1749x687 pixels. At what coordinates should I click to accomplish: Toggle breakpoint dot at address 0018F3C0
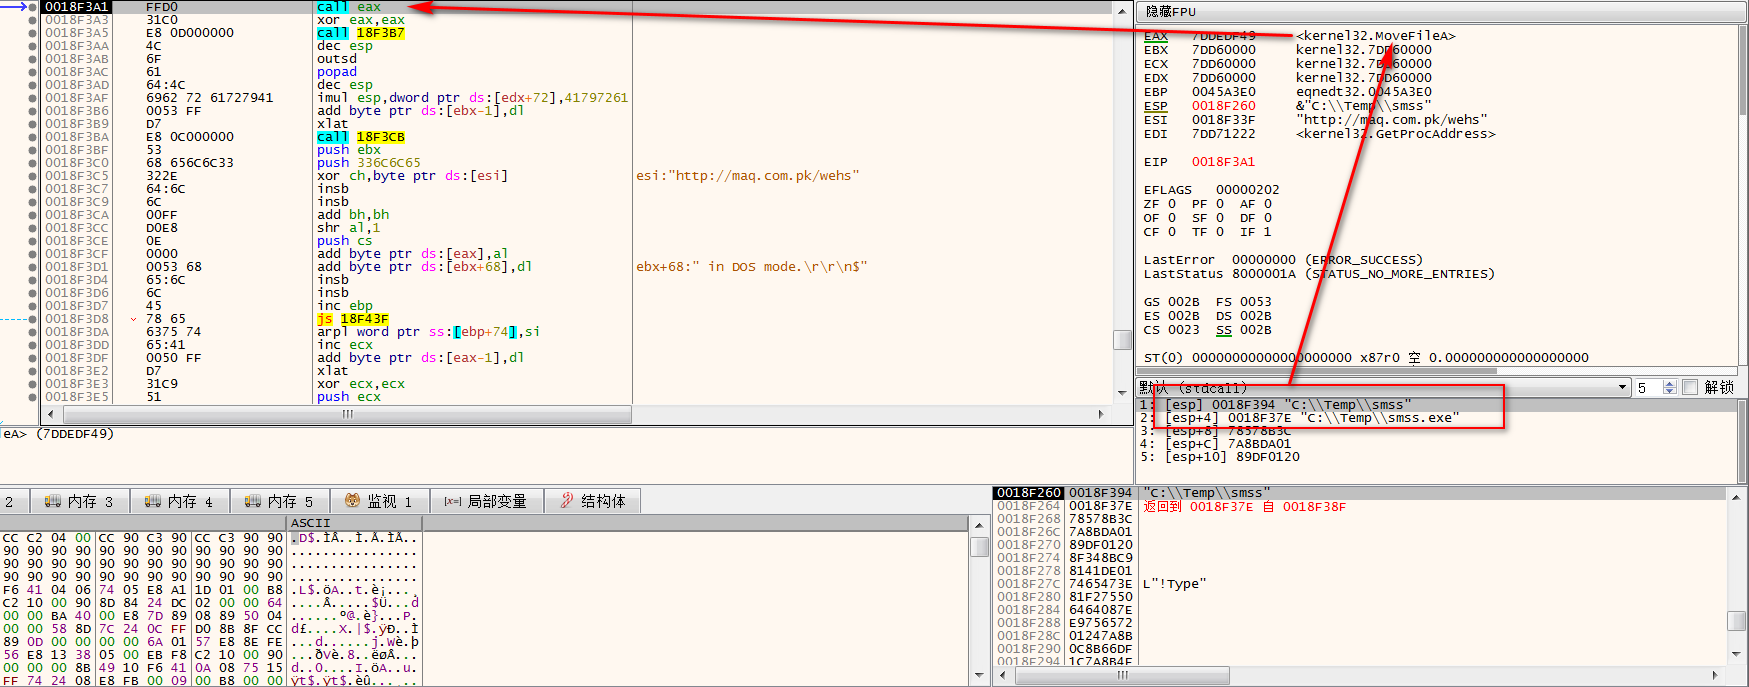[33, 163]
